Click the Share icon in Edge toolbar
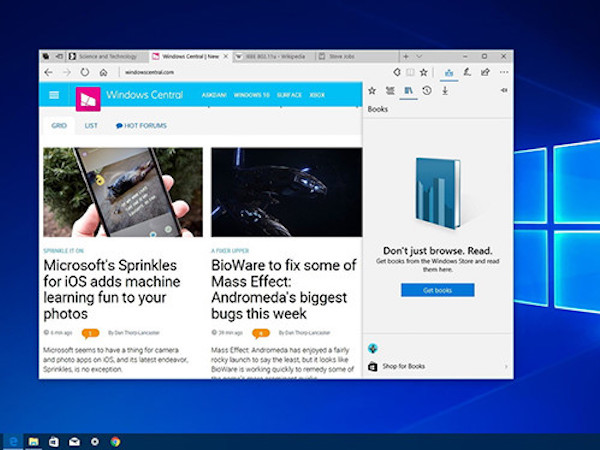The width and height of the screenshot is (600, 450). (x=485, y=72)
